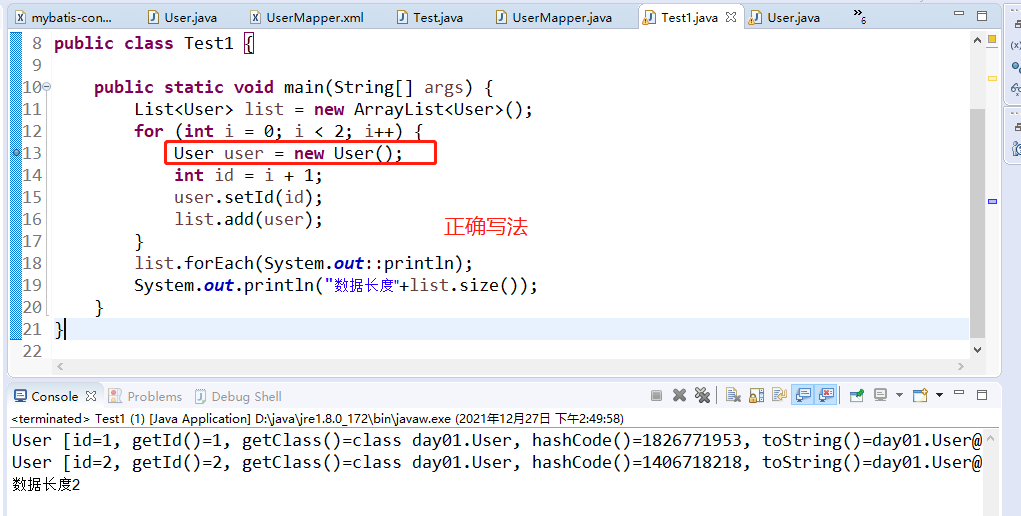The width and height of the screenshot is (1021, 516).
Task: Clear the Console output
Action: pyautogui.click(x=733, y=395)
